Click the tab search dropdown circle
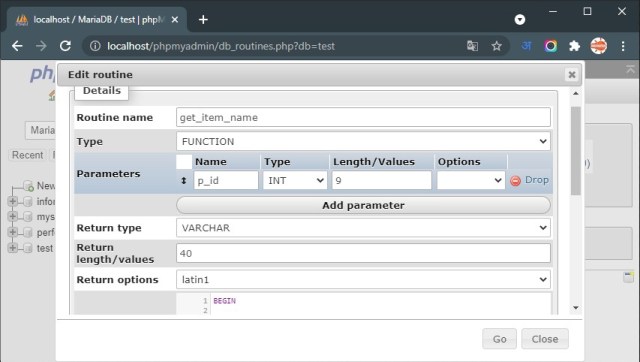This screenshot has width=640, height=362. pos(520,20)
